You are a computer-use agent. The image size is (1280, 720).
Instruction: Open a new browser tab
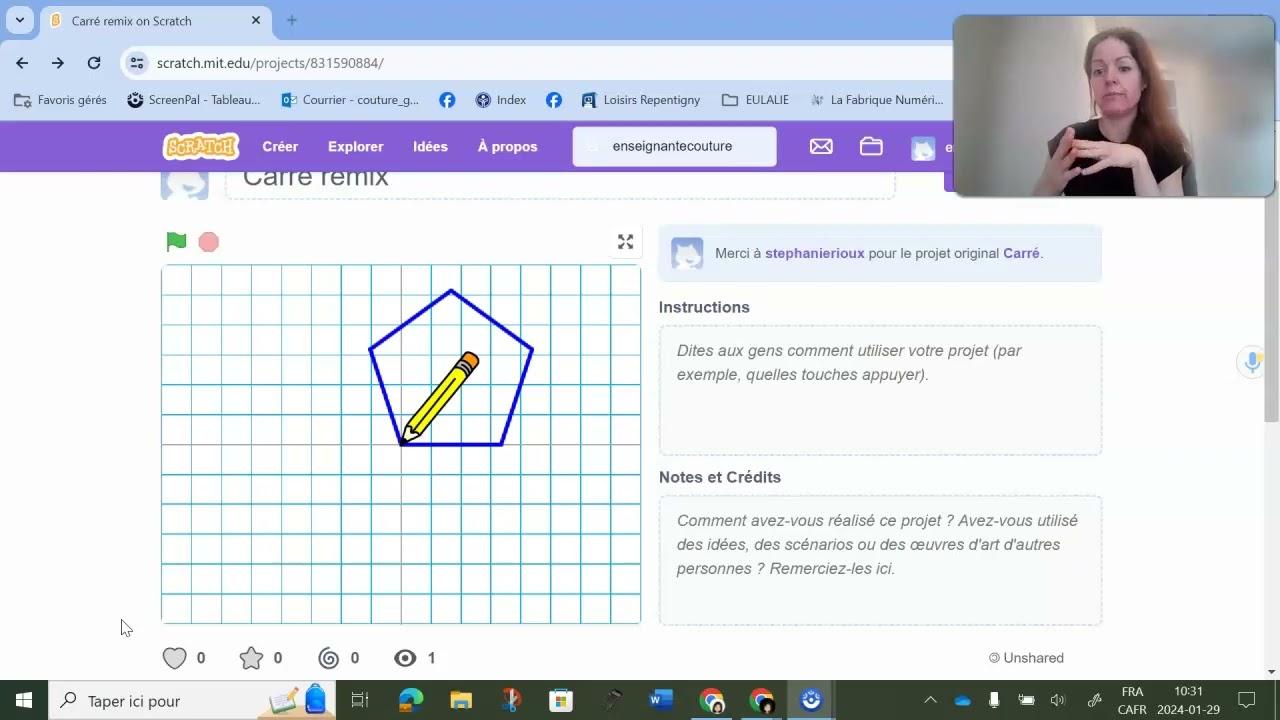292,20
